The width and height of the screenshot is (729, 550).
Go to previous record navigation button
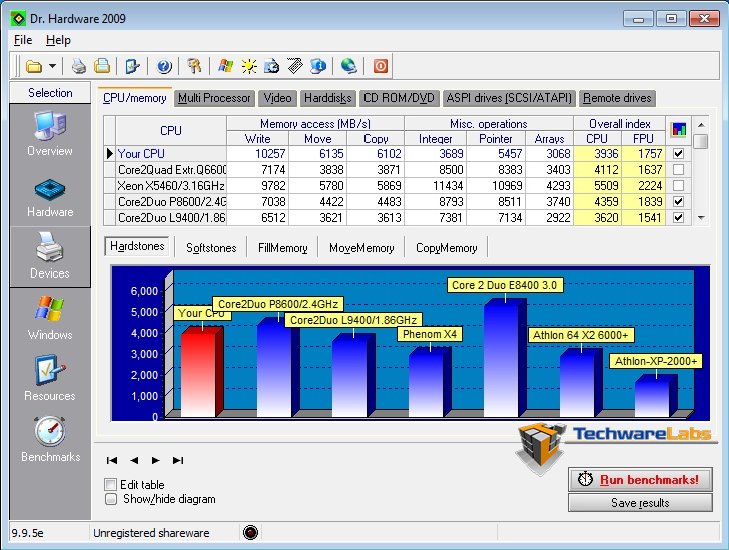(x=134, y=460)
